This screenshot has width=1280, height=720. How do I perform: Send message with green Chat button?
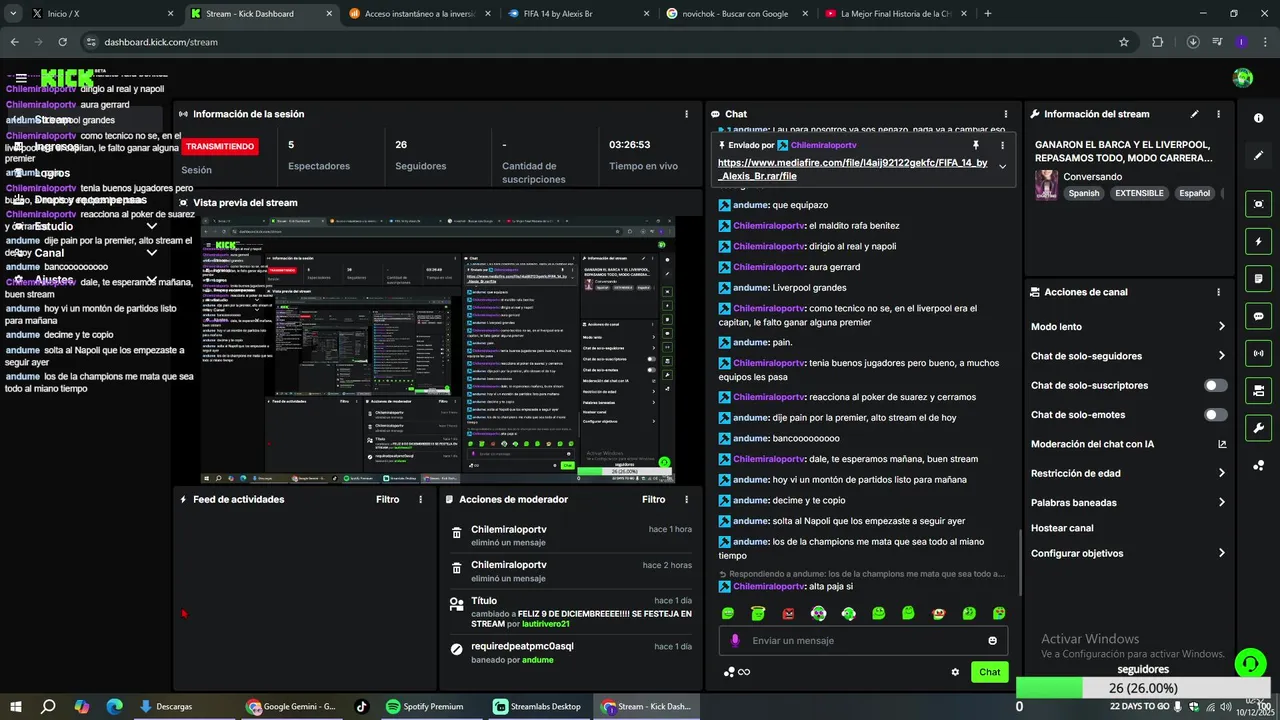[989, 672]
